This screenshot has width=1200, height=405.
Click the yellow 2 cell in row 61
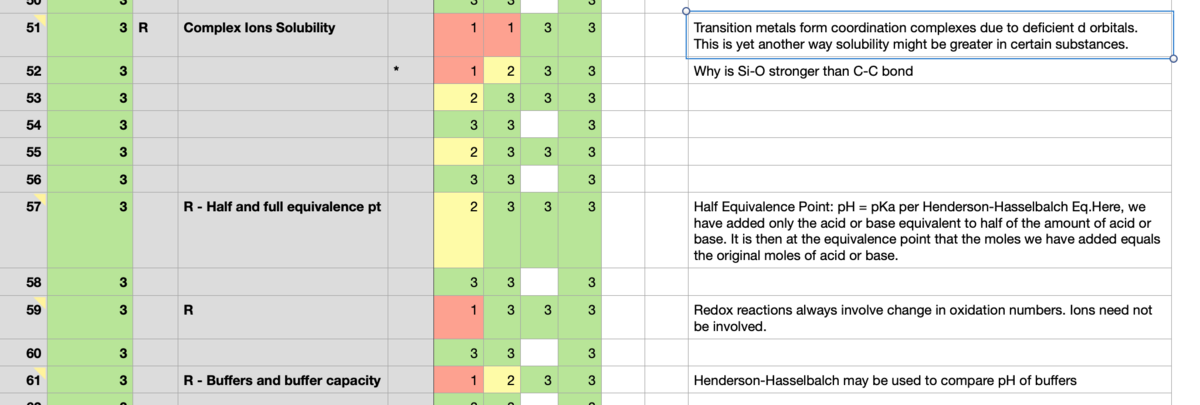pos(509,380)
